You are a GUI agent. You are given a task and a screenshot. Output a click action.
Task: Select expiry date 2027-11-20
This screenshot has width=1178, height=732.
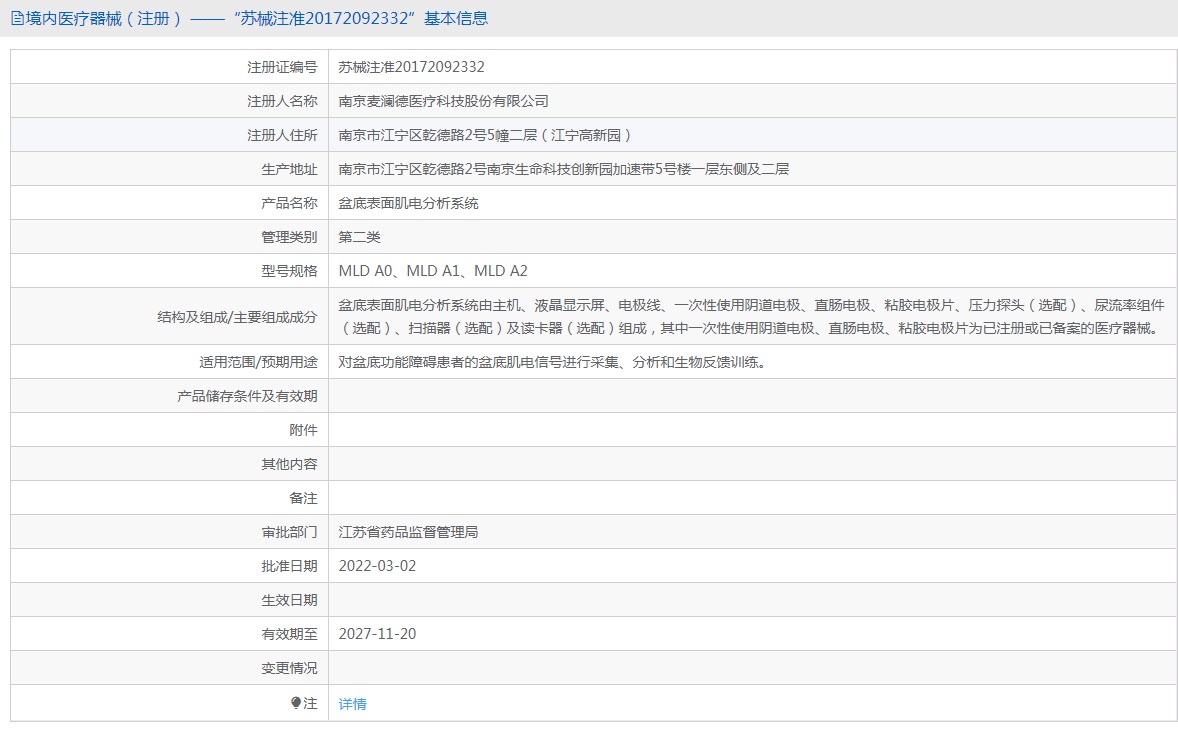pos(377,634)
